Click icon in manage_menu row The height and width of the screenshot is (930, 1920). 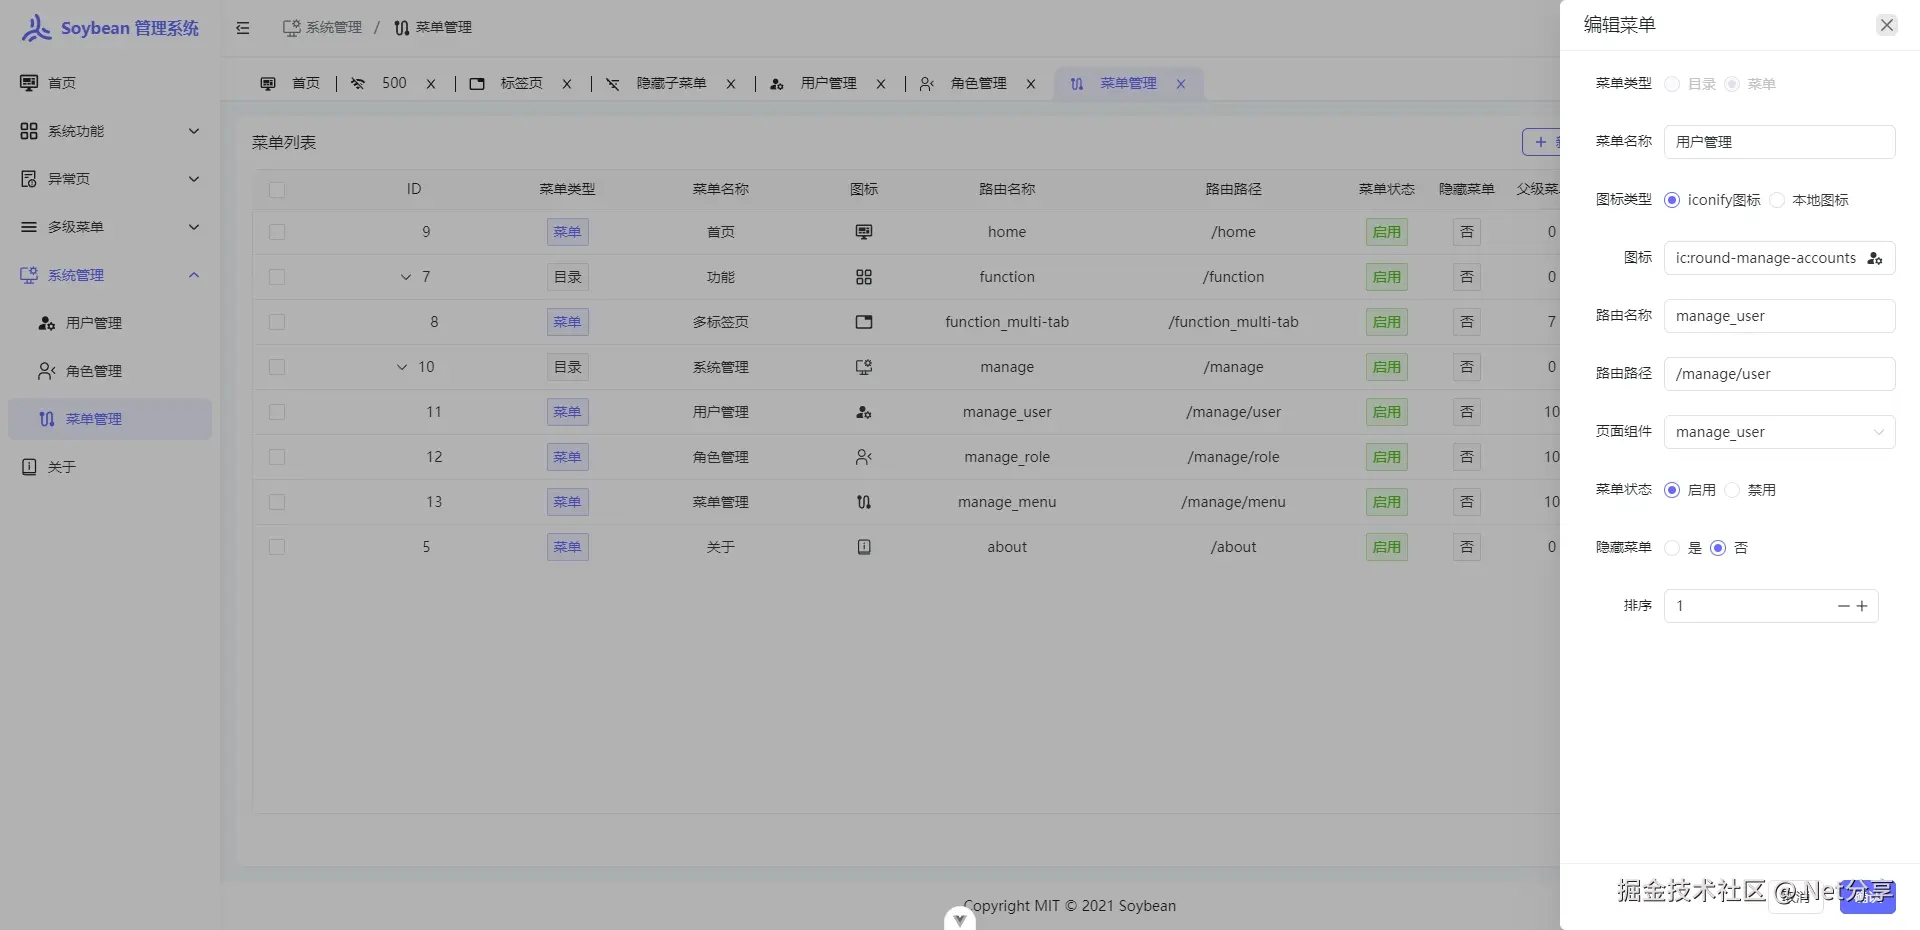pyautogui.click(x=864, y=502)
